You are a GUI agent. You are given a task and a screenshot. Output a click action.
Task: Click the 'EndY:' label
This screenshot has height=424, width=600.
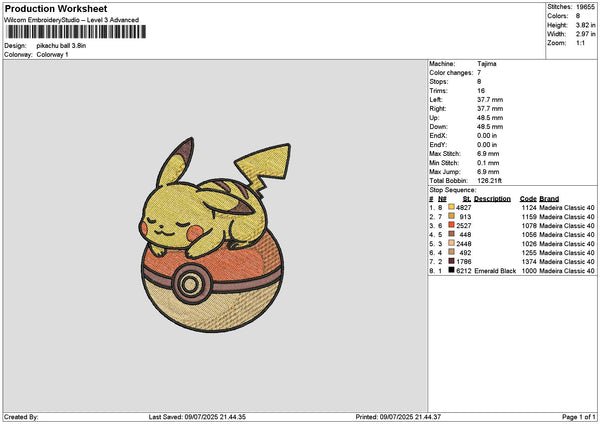click(x=438, y=145)
